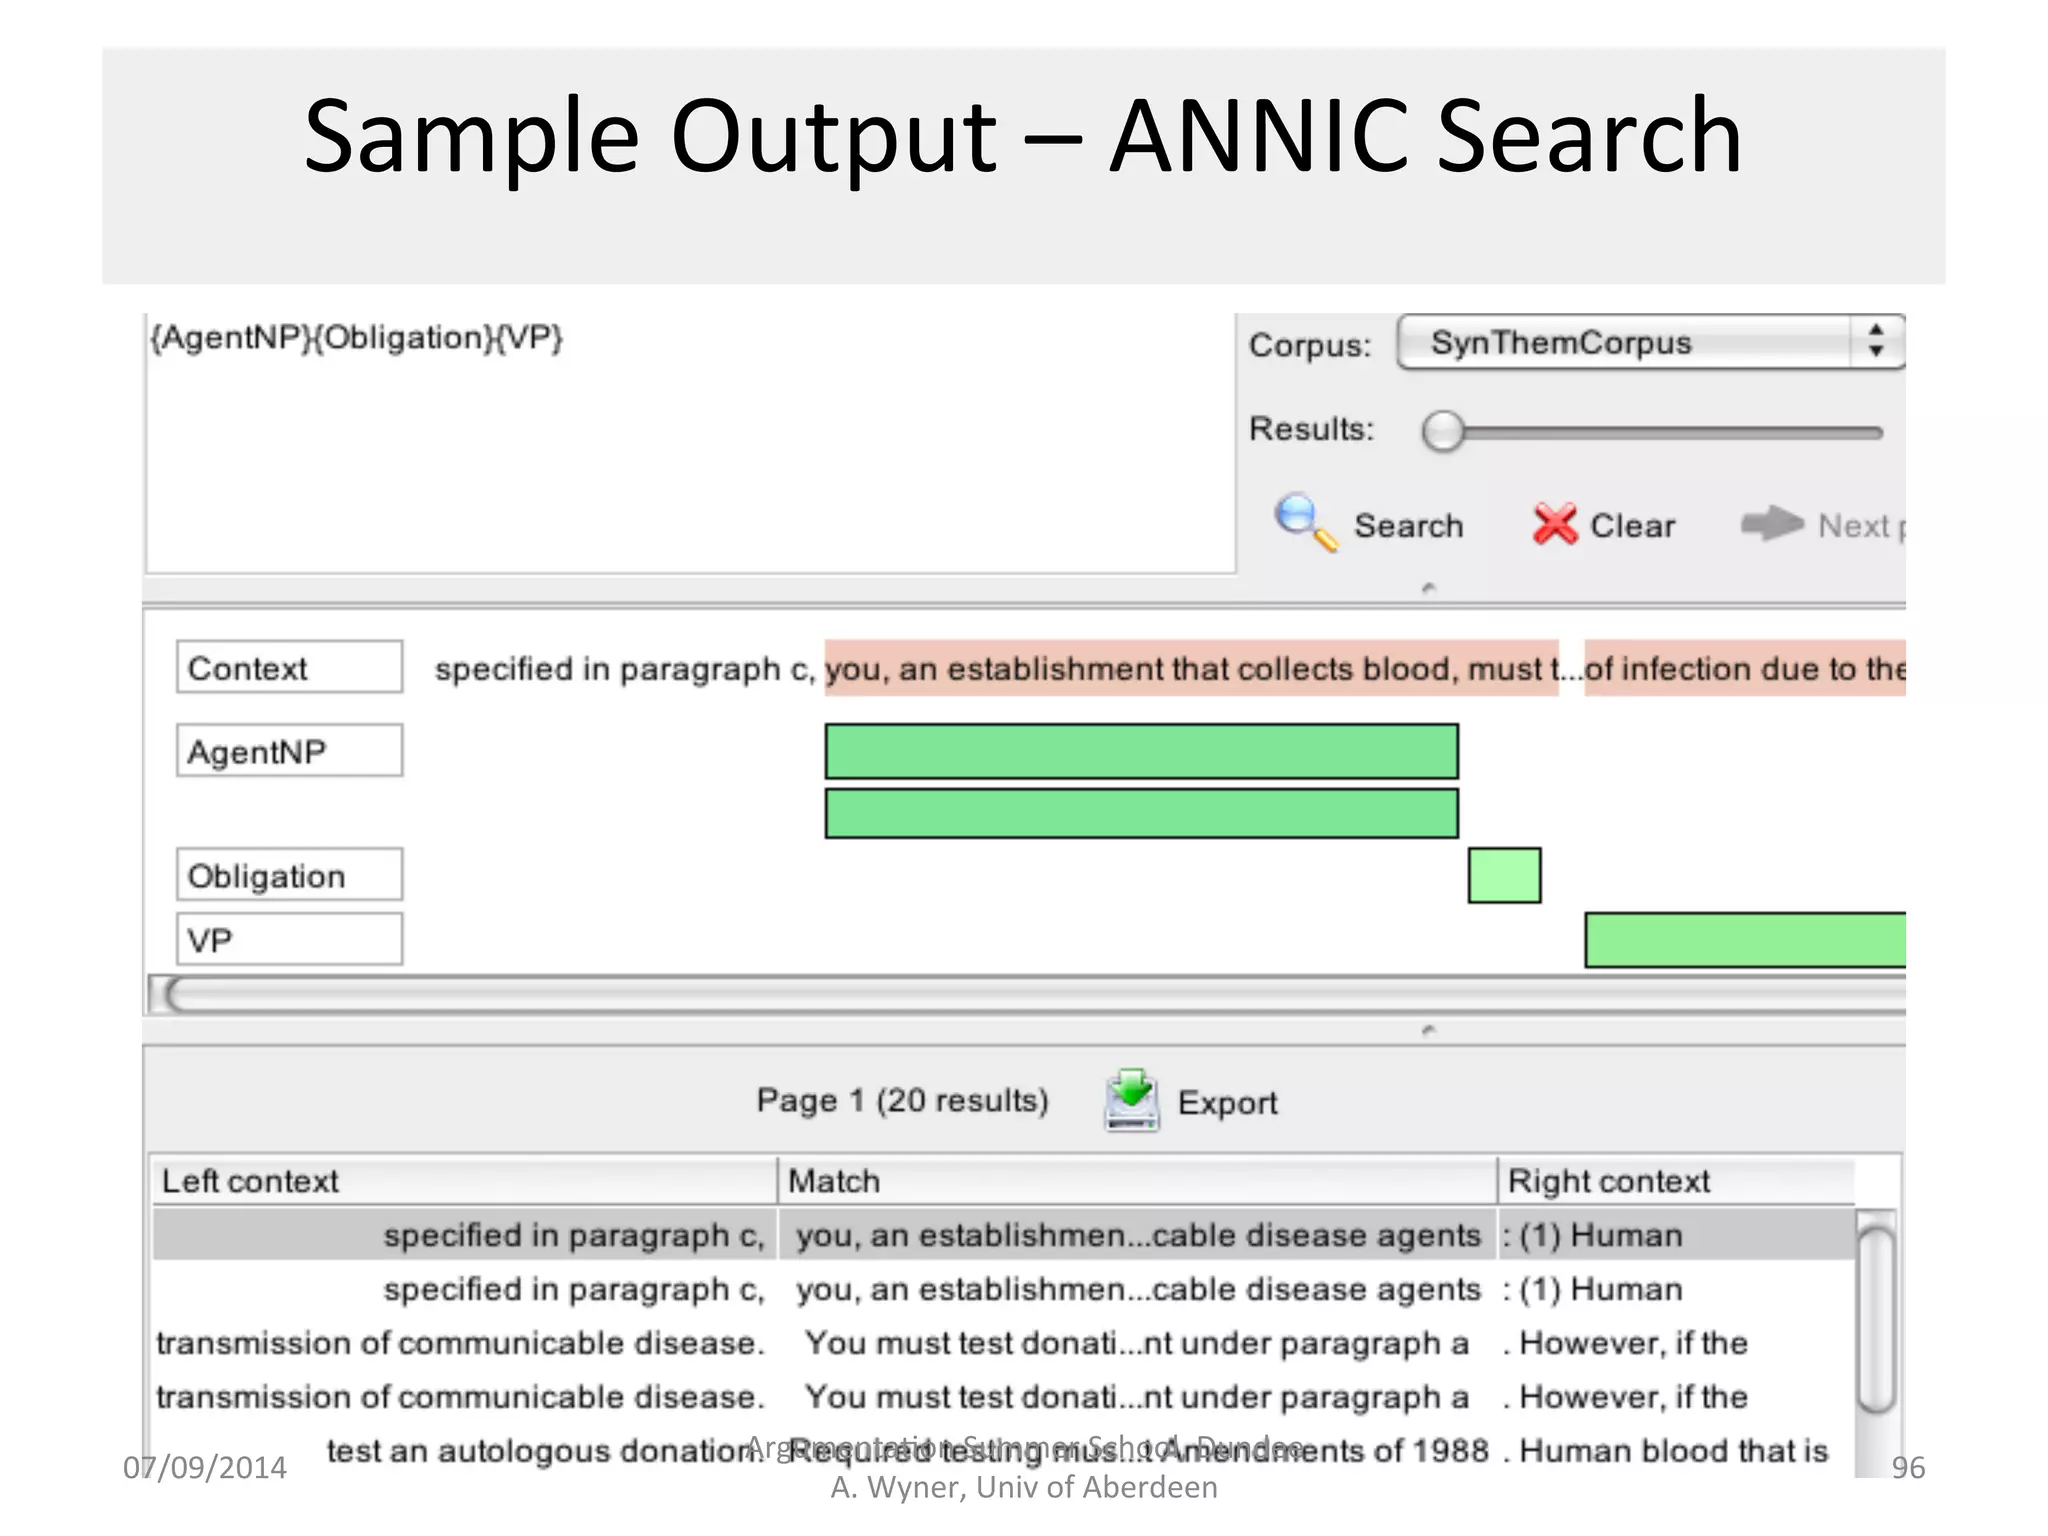Click the Right context column header
2048x1536 pixels.
[x=1676, y=1181]
